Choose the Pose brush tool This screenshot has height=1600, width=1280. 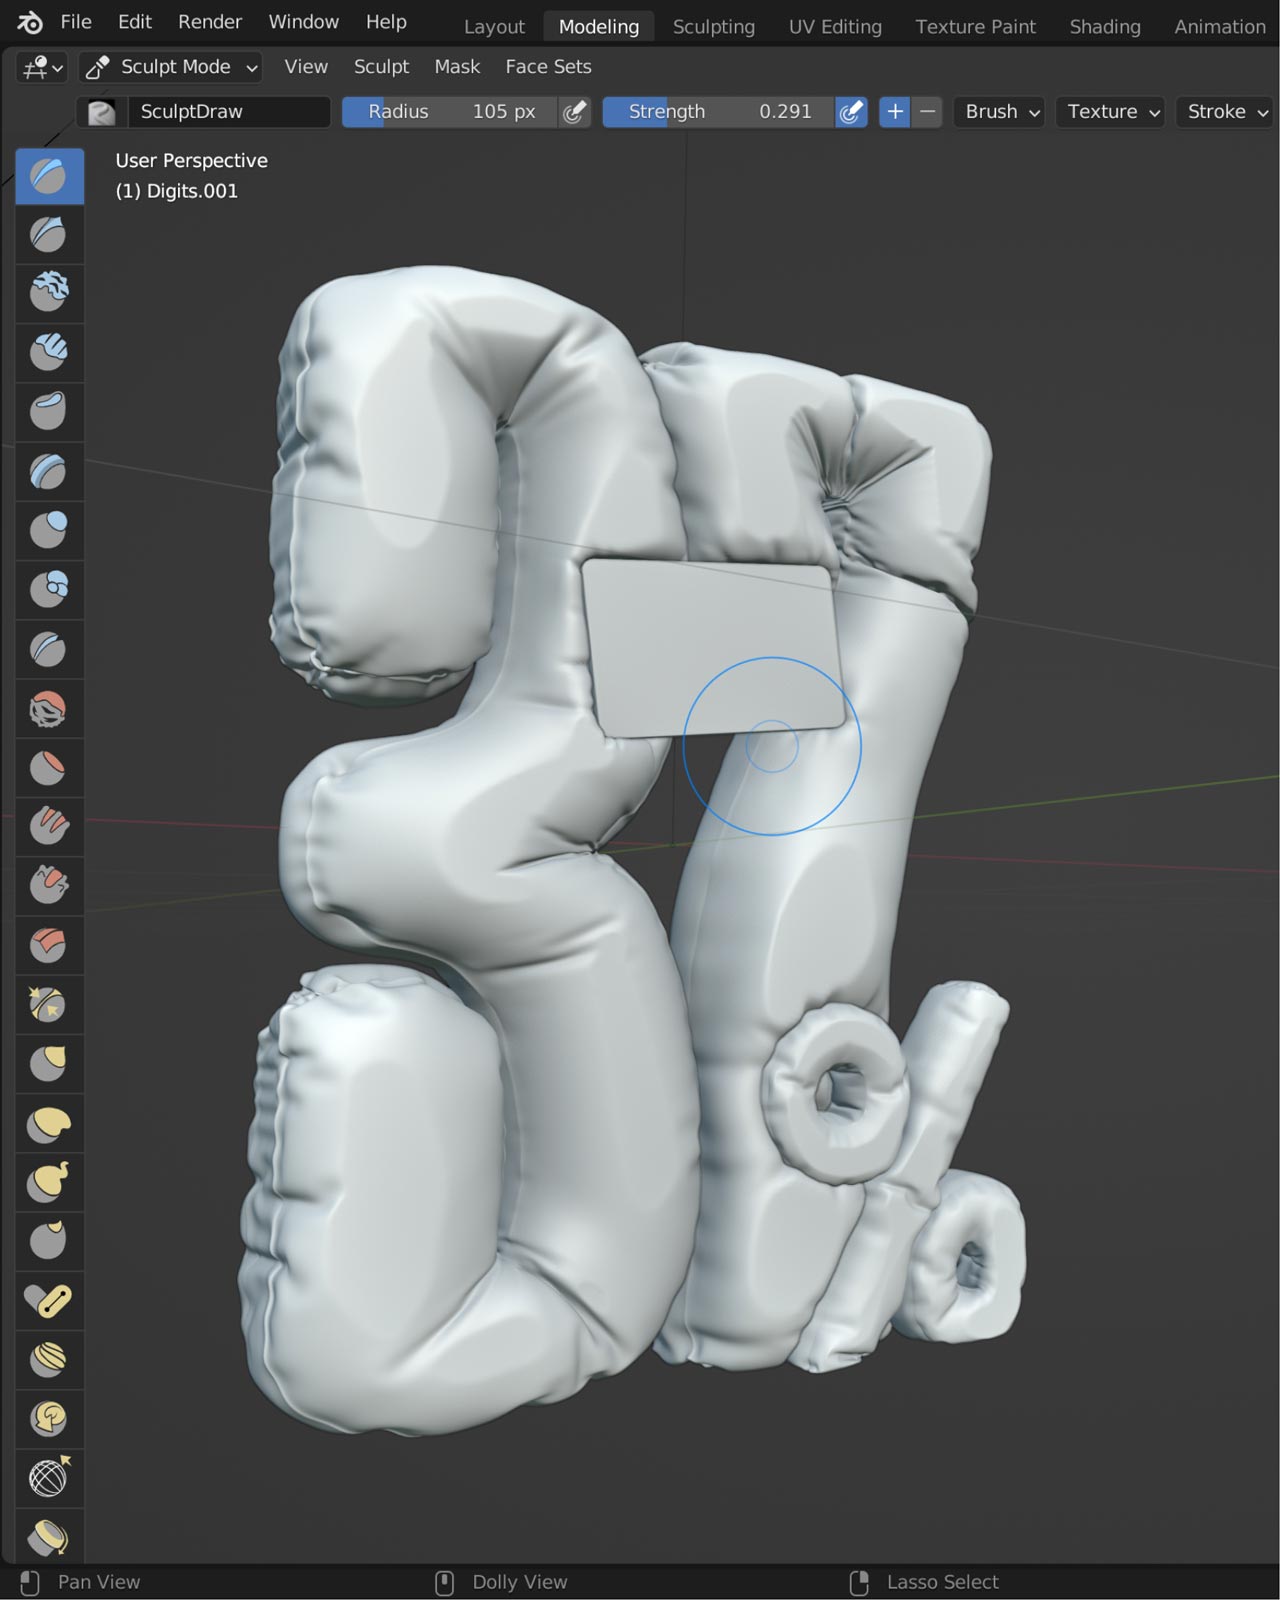point(48,1301)
